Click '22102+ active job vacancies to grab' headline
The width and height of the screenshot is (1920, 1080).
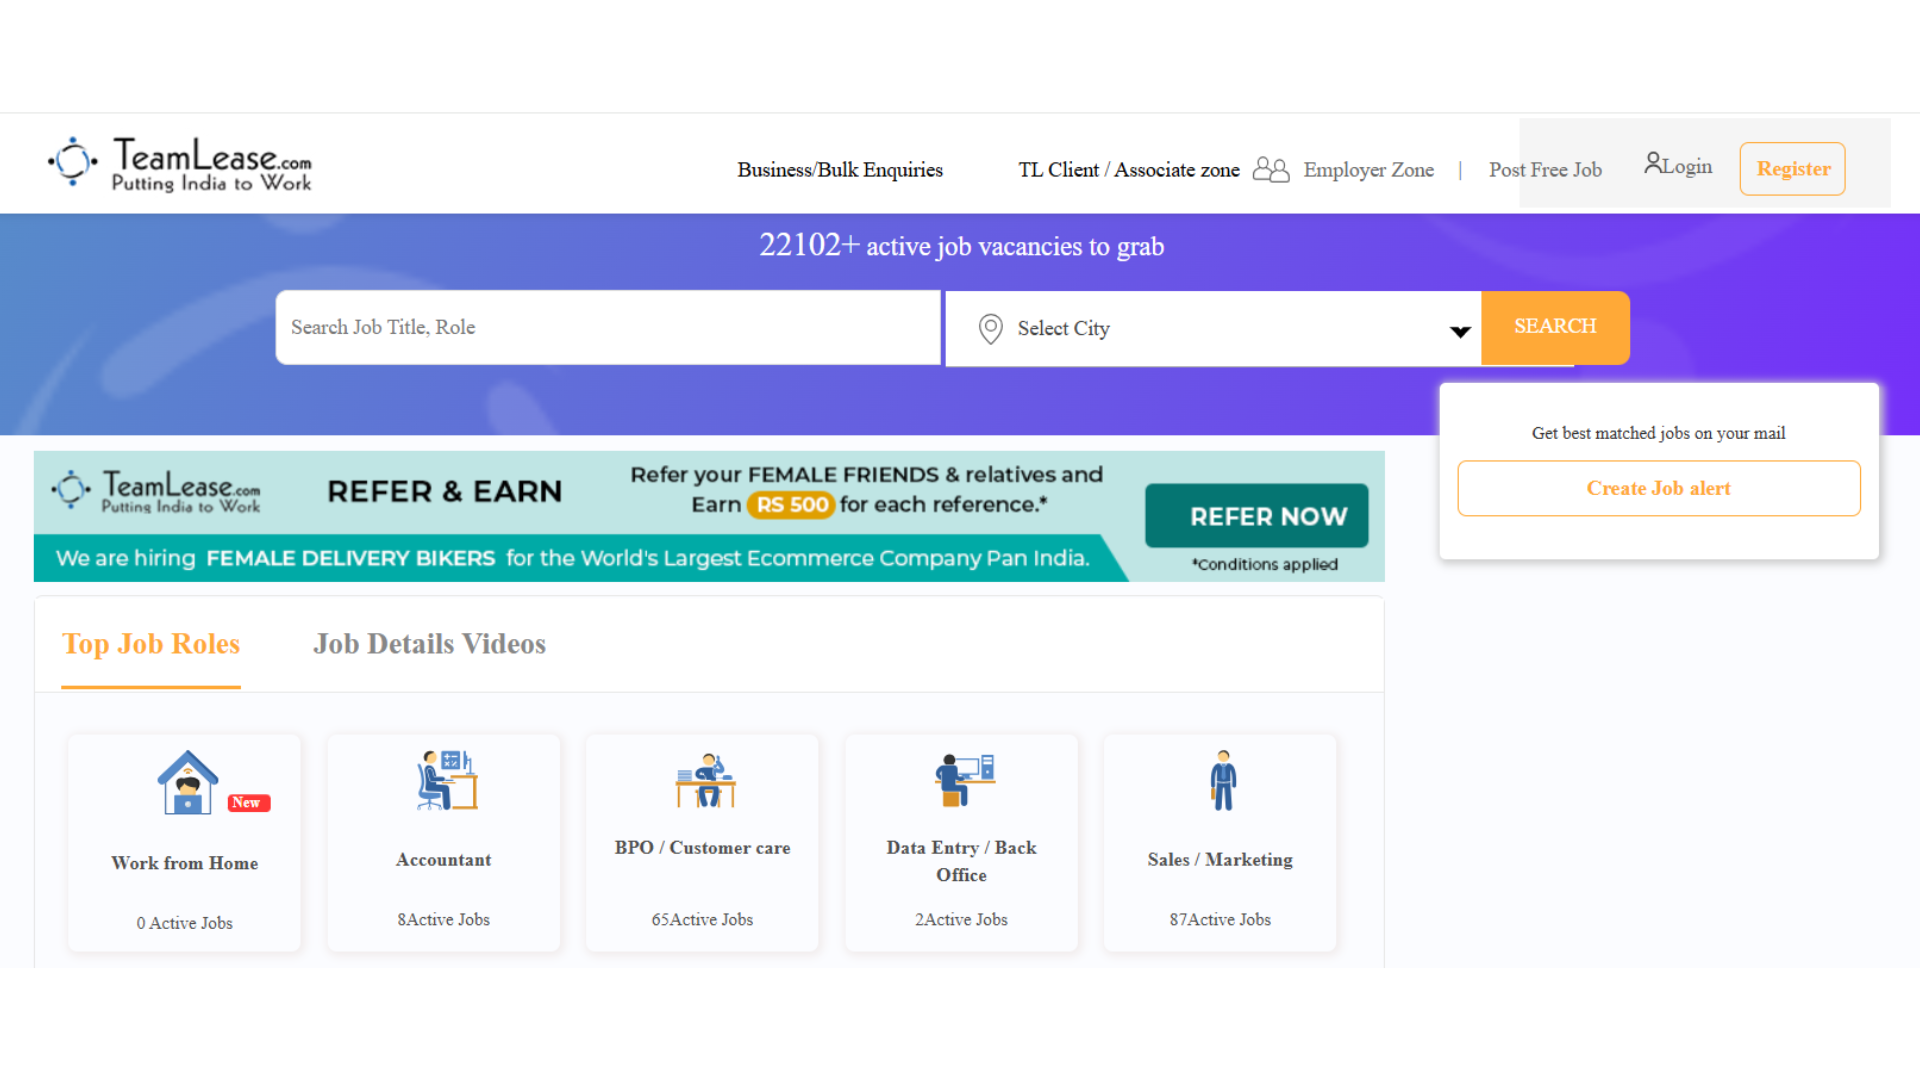coord(961,245)
